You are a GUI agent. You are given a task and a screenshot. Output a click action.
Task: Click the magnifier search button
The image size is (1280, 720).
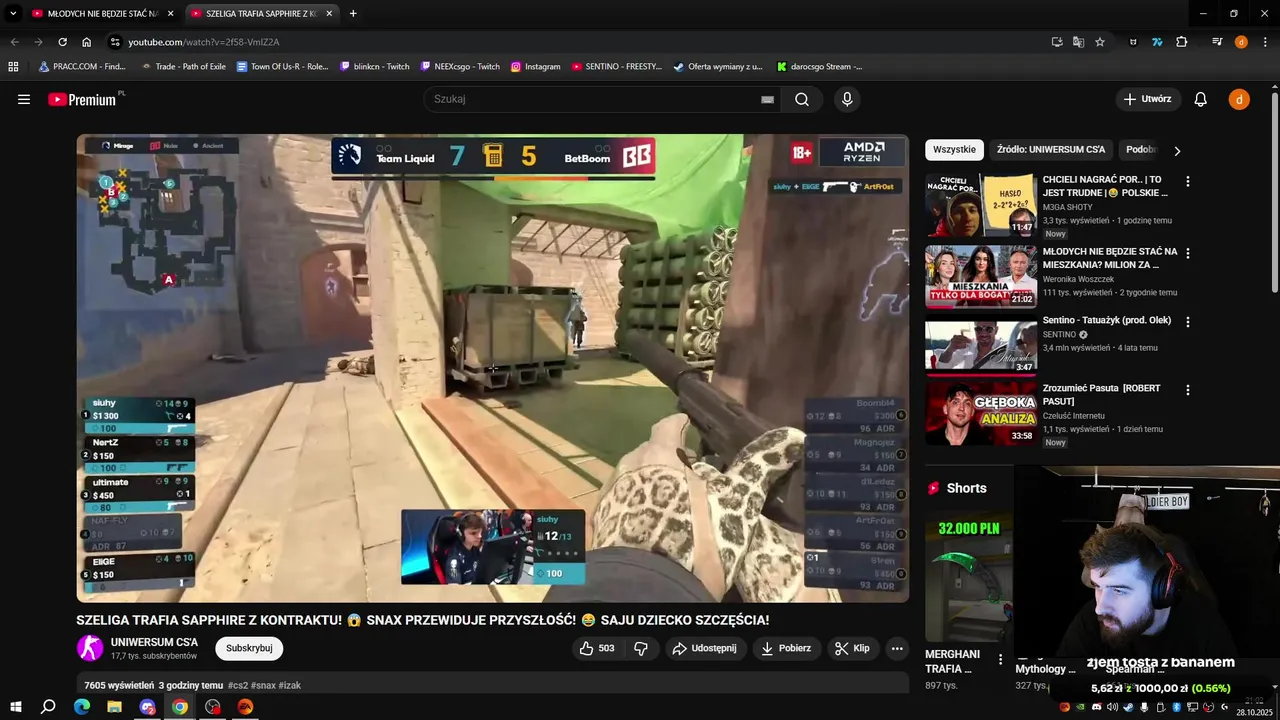(x=802, y=99)
